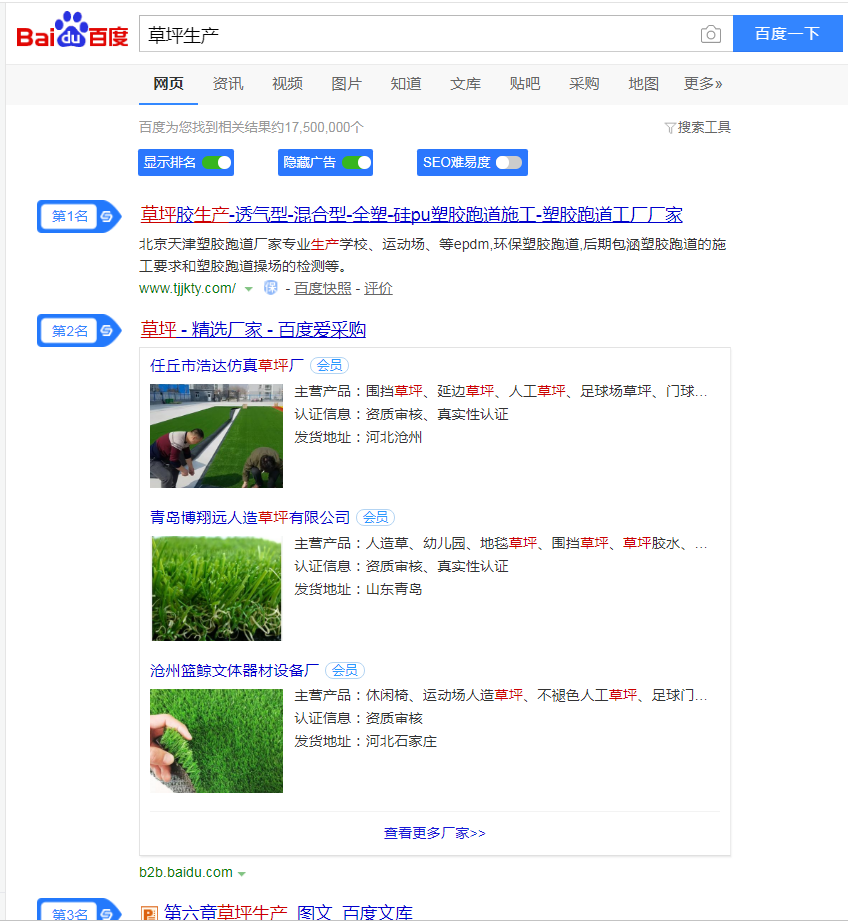
Task: Switch to the 采购 tab
Action: (584, 83)
